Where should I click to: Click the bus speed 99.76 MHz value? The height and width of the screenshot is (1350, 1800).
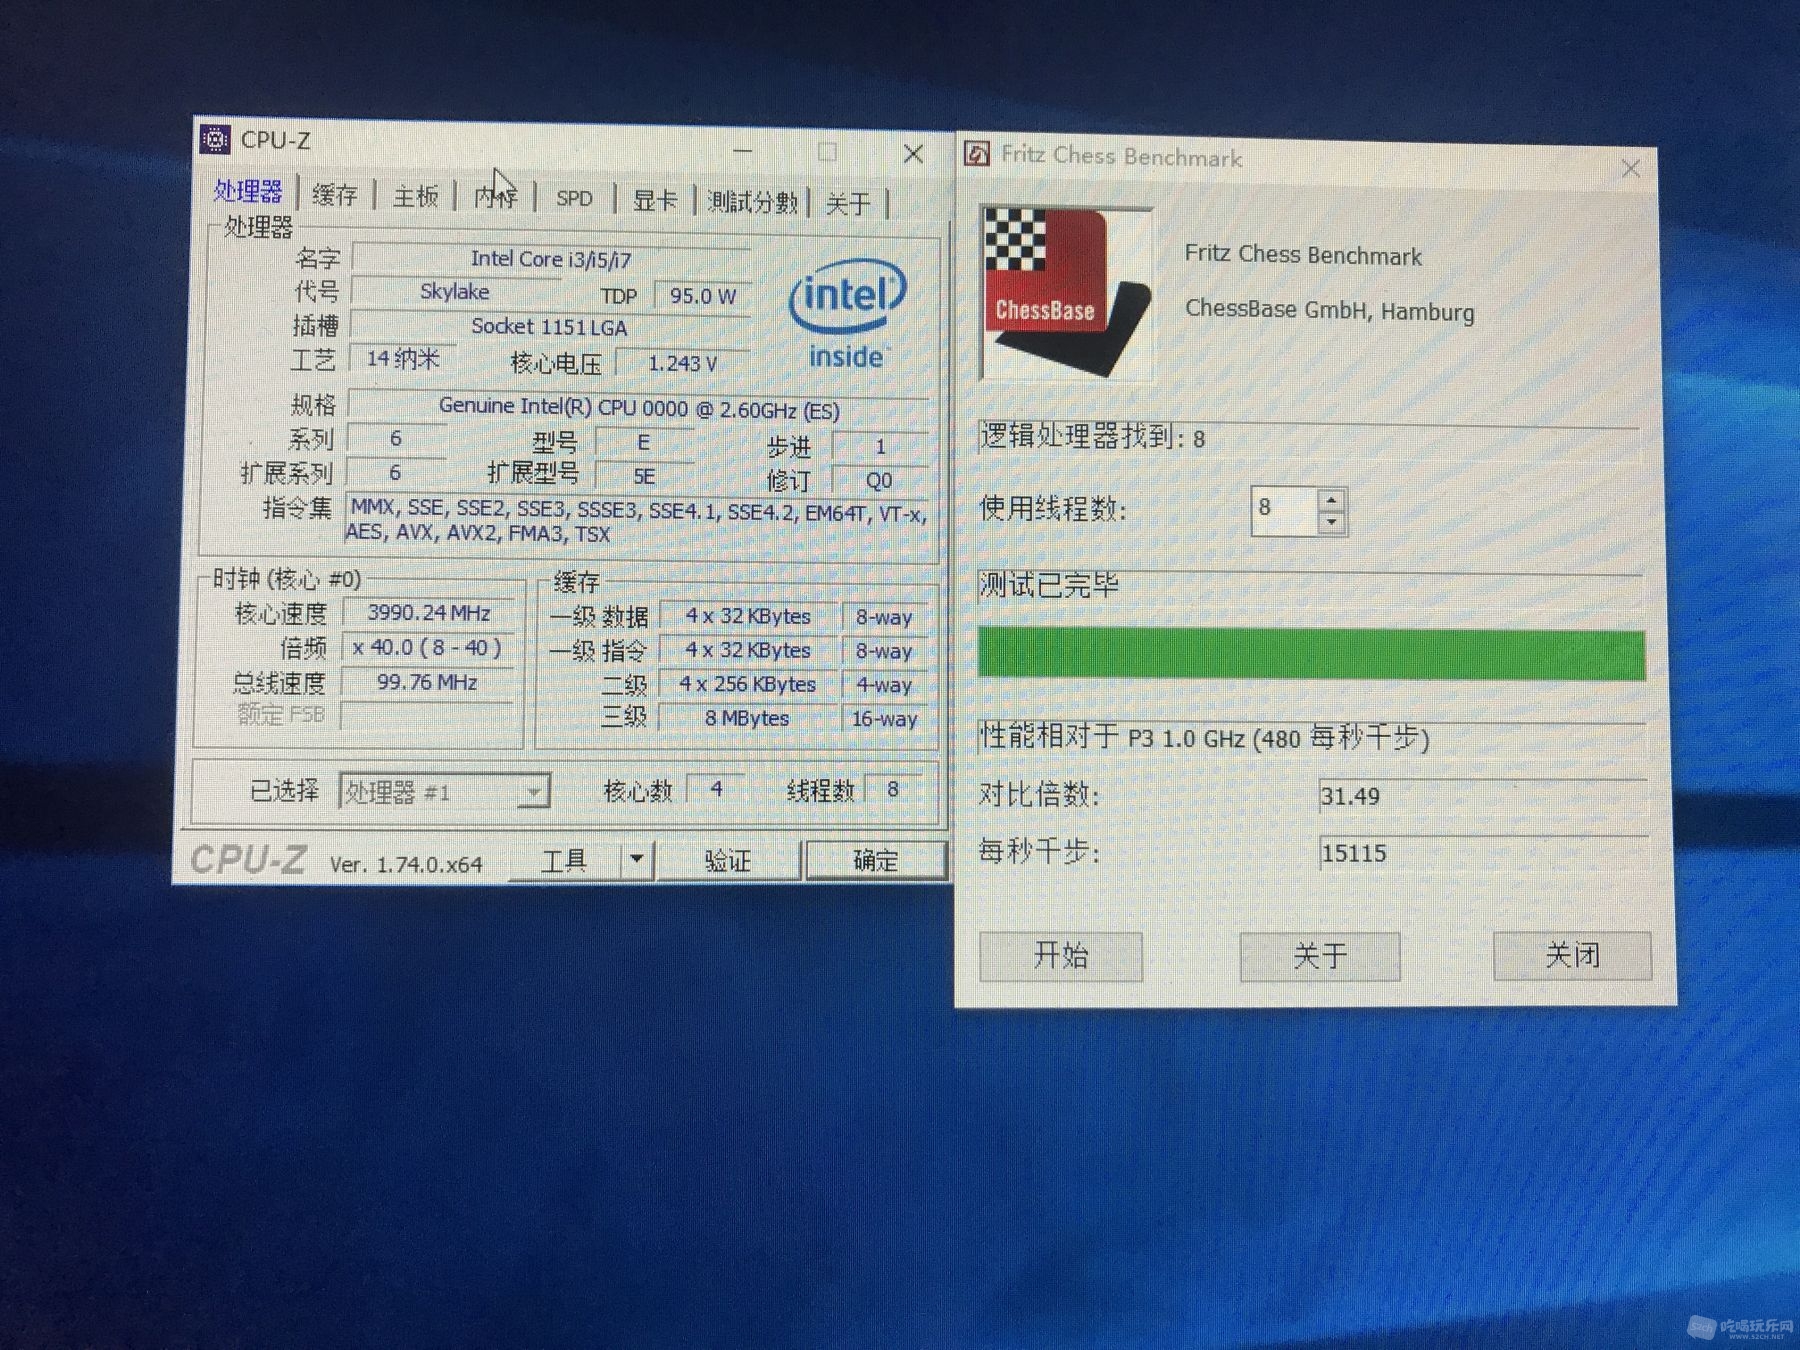click(x=427, y=682)
